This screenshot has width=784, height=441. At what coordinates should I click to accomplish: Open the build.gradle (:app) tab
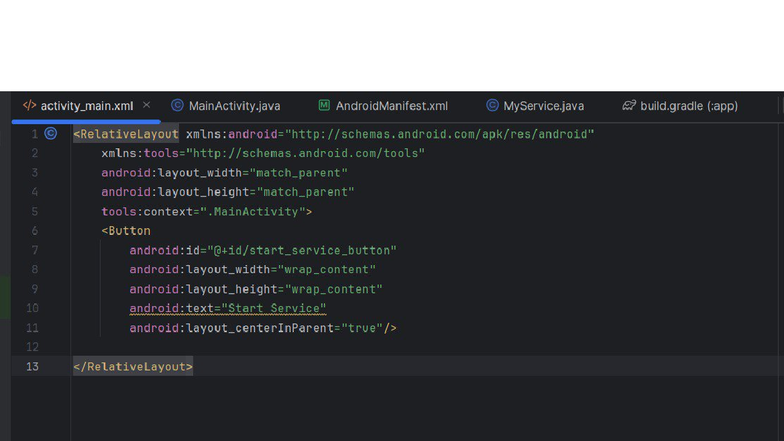(689, 106)
